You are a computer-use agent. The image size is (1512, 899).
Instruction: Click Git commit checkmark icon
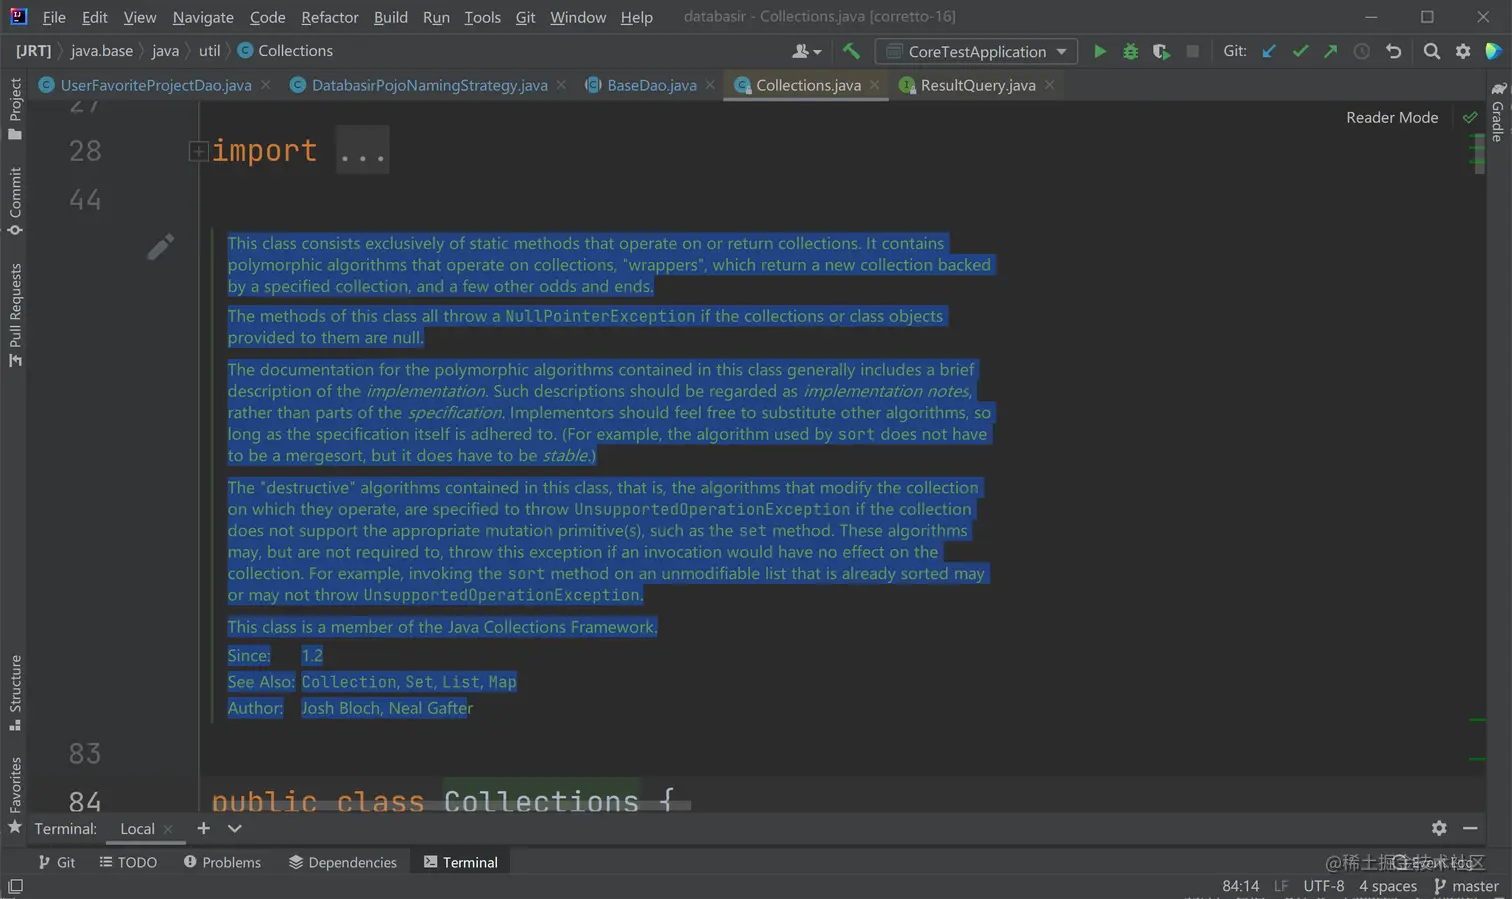(x=1300, y=51)
